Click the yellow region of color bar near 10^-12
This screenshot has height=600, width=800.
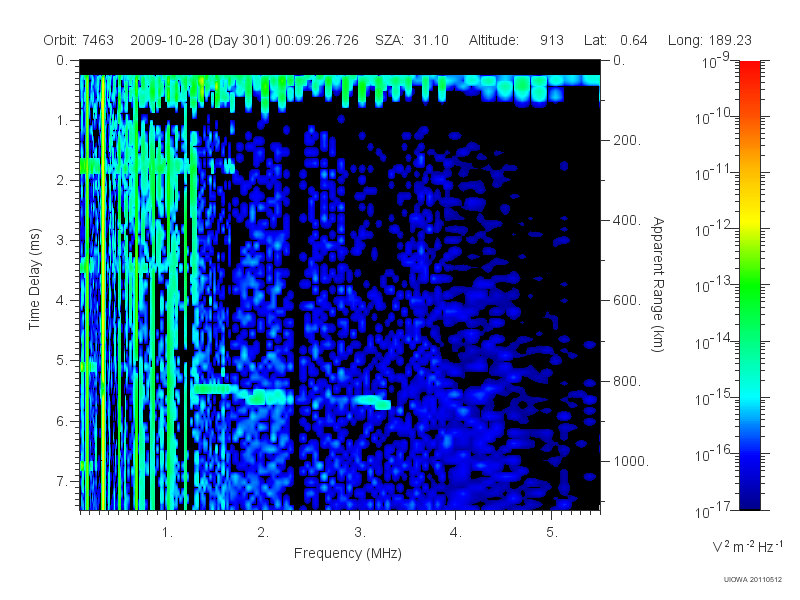coord(750,220)
